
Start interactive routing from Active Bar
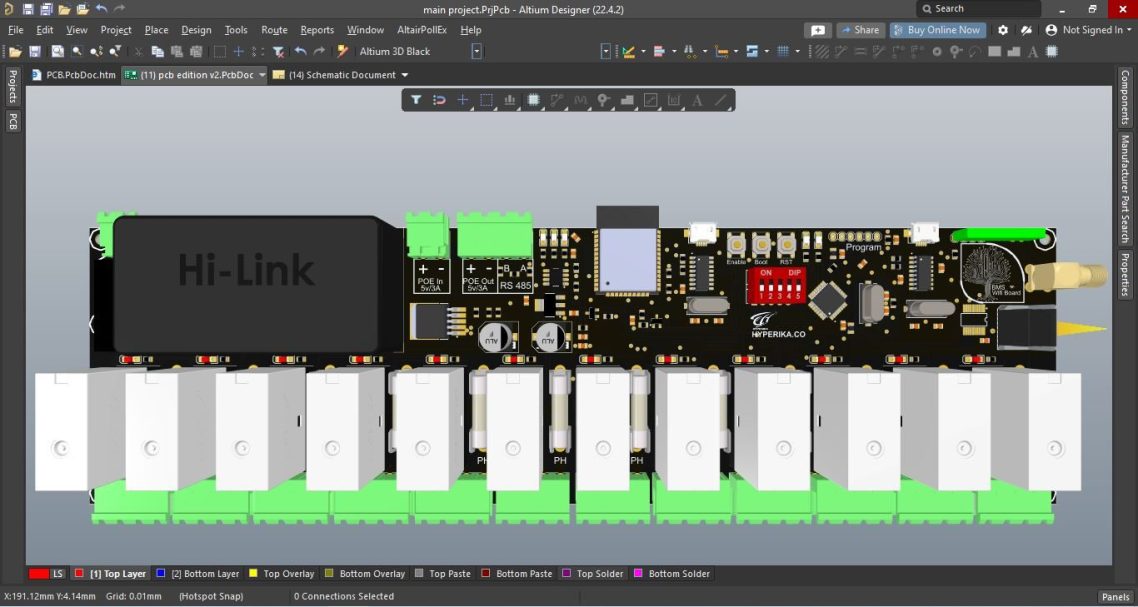pos(557,100)
